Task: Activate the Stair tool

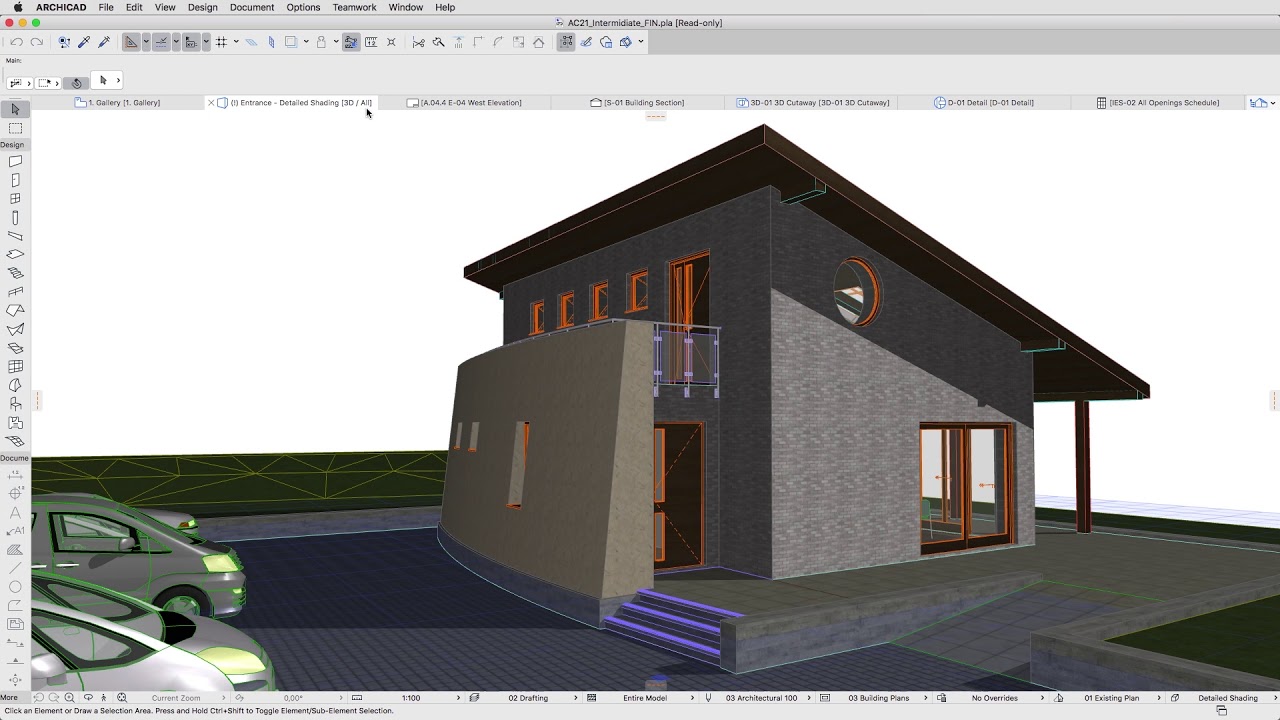Action: coord(15,273)
